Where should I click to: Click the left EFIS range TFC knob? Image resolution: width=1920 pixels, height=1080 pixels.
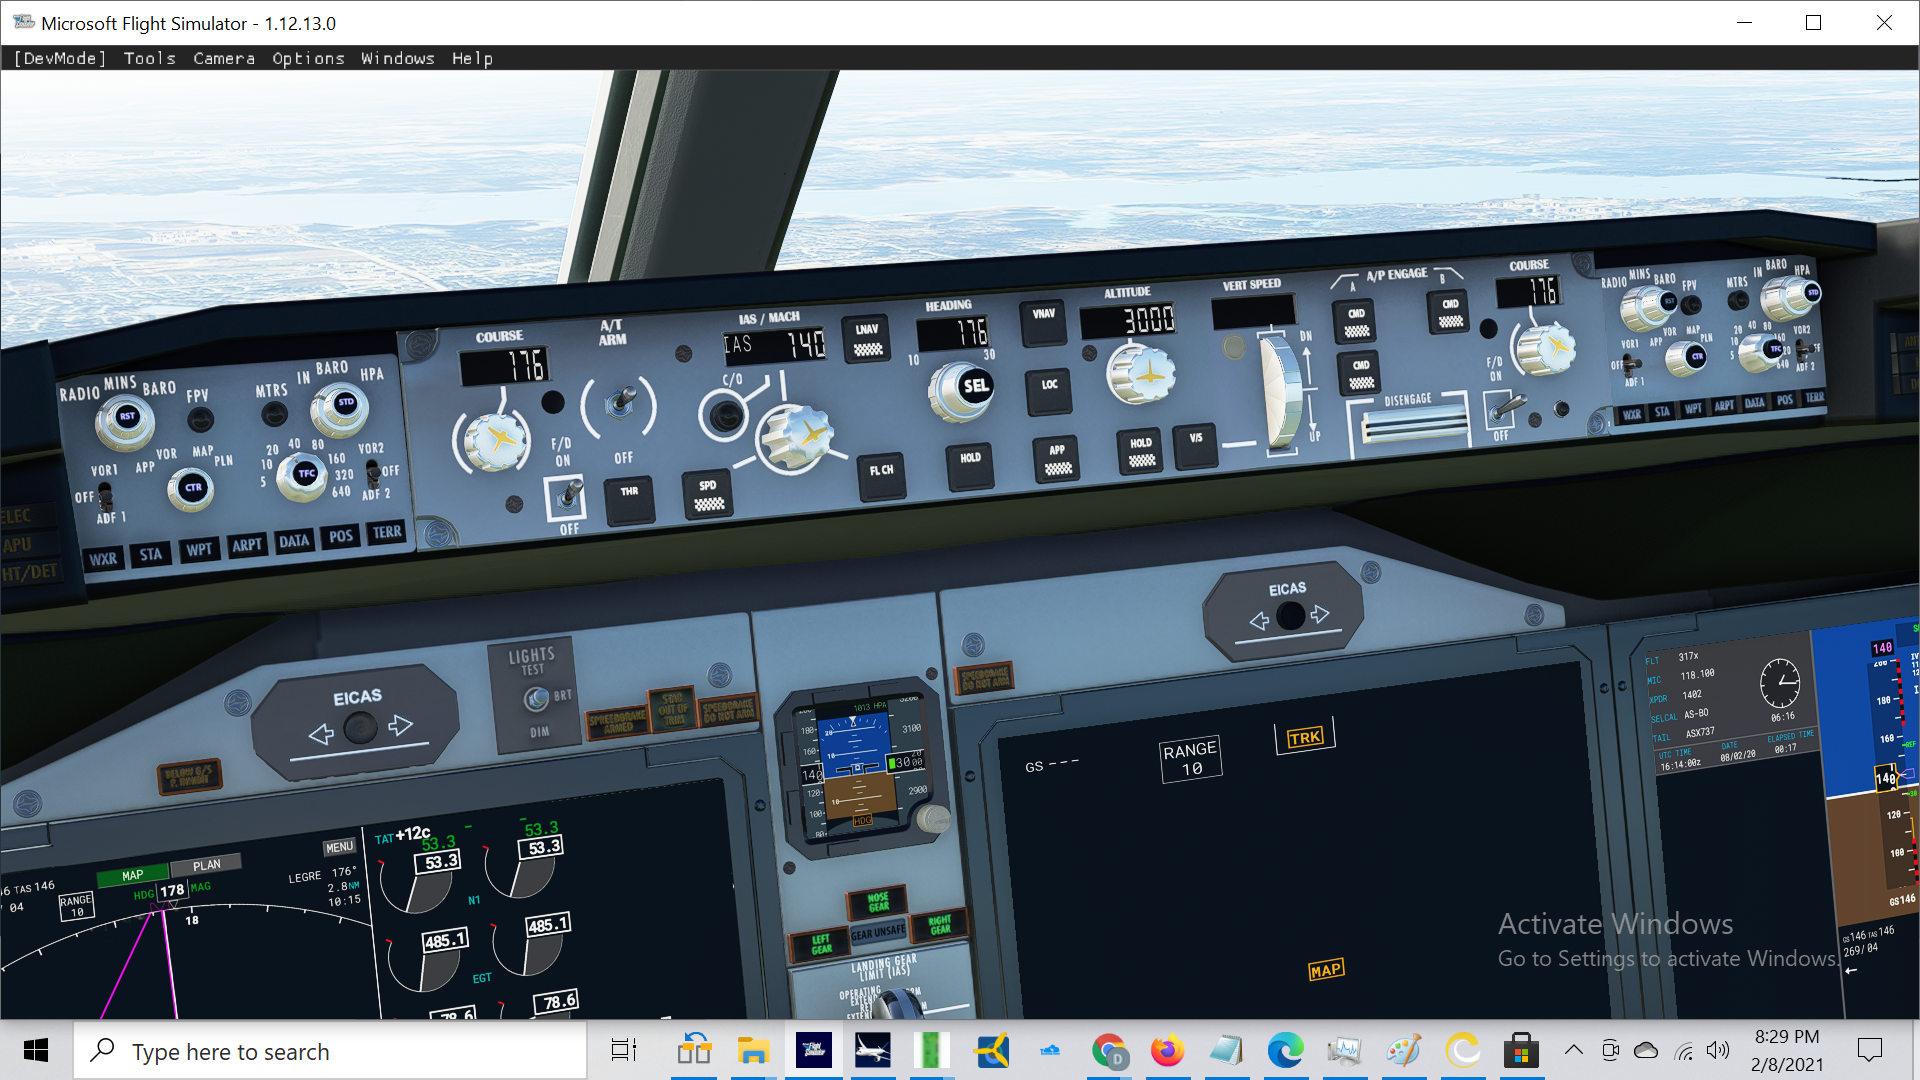click(x=302, y=476)
